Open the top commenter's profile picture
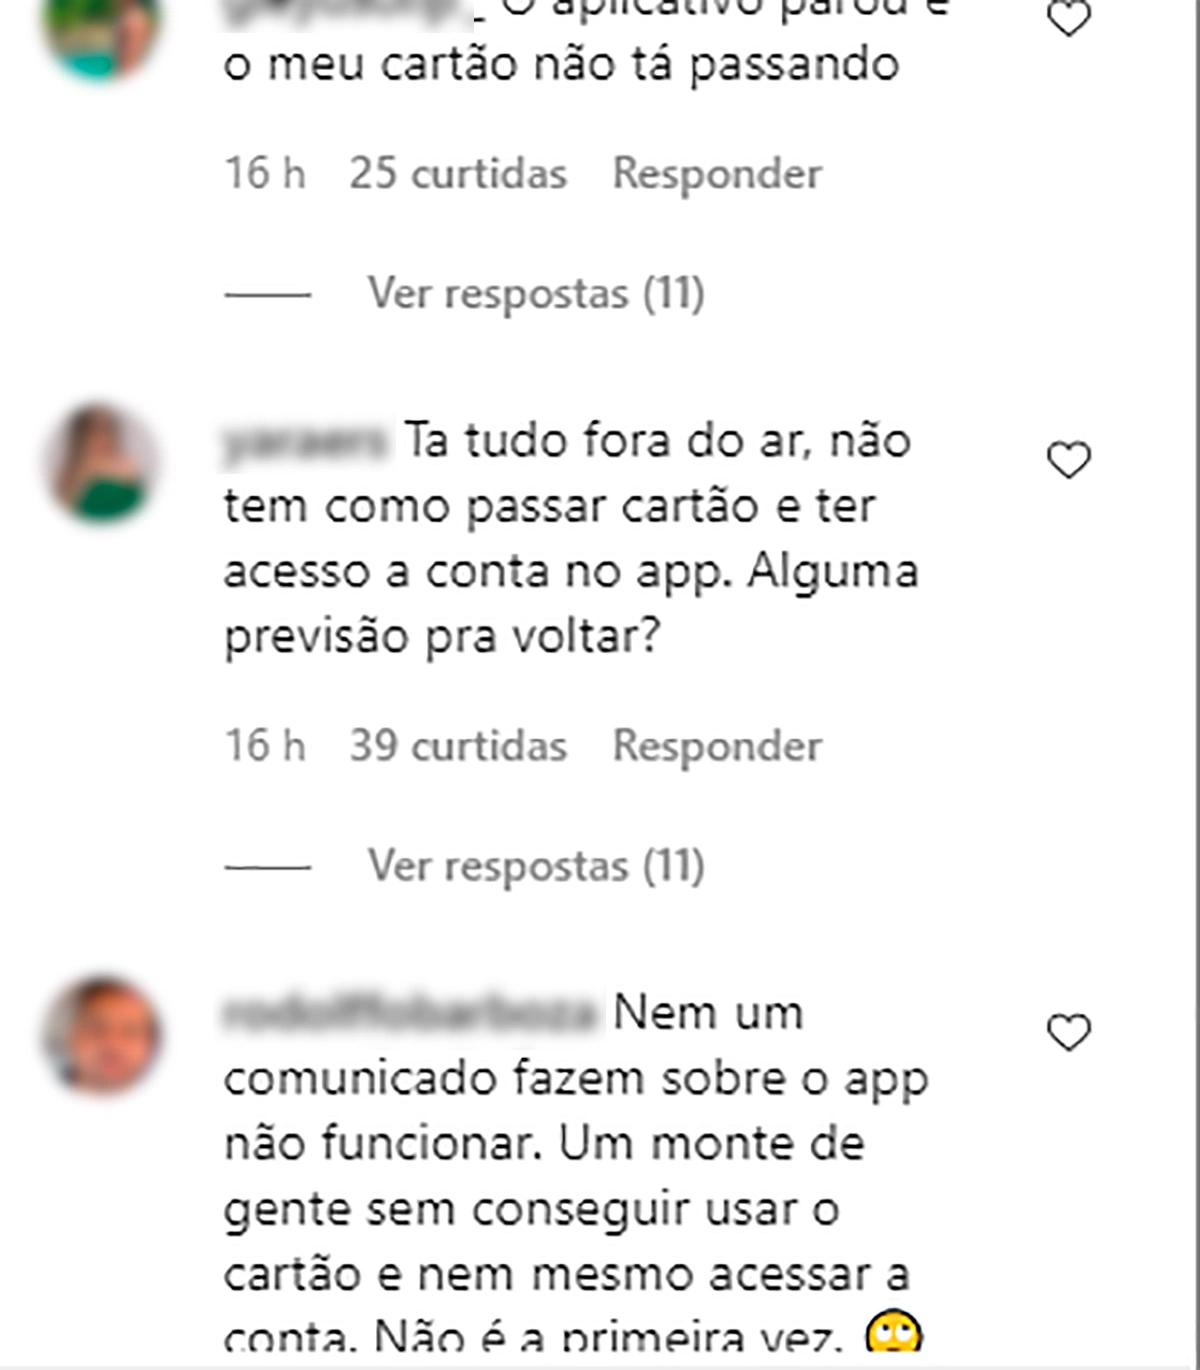 pos(101,32)
